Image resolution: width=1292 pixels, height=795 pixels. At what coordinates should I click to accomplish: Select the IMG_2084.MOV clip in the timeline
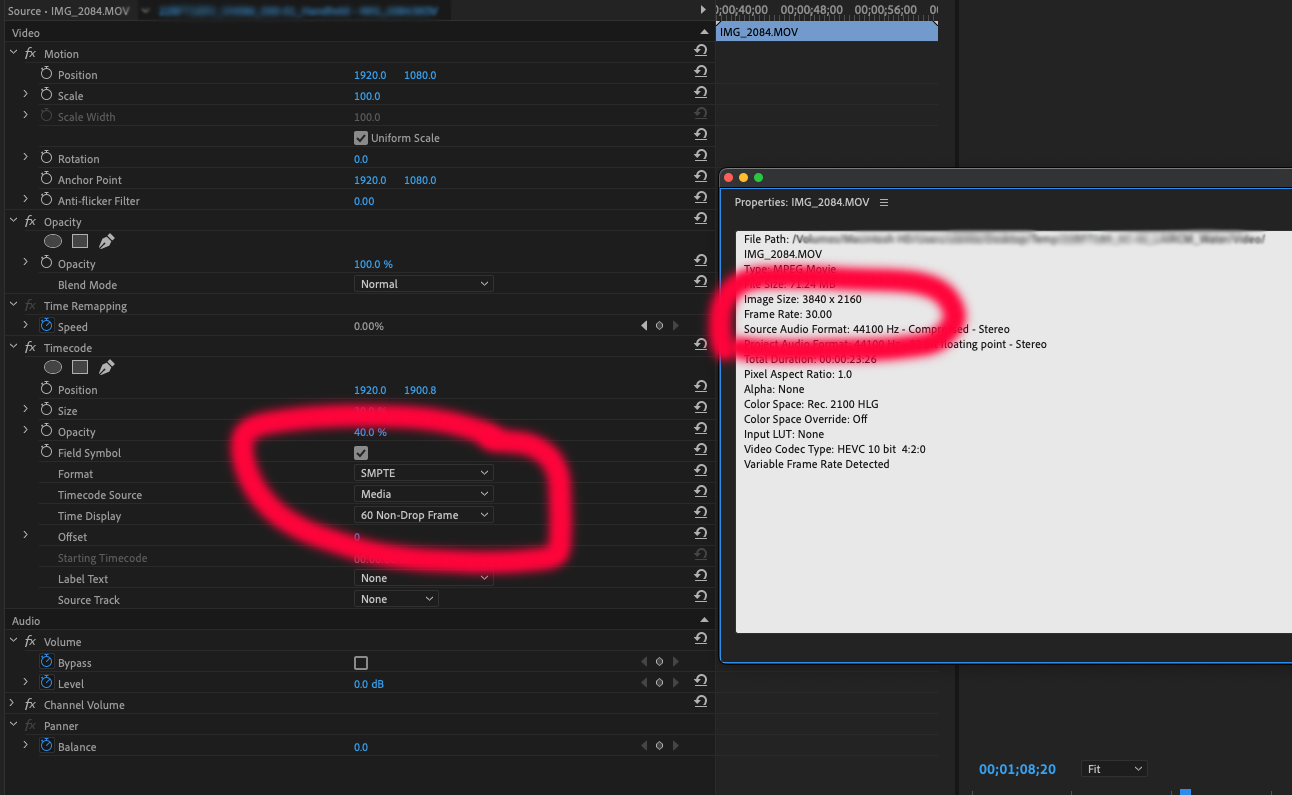point(826,31)
